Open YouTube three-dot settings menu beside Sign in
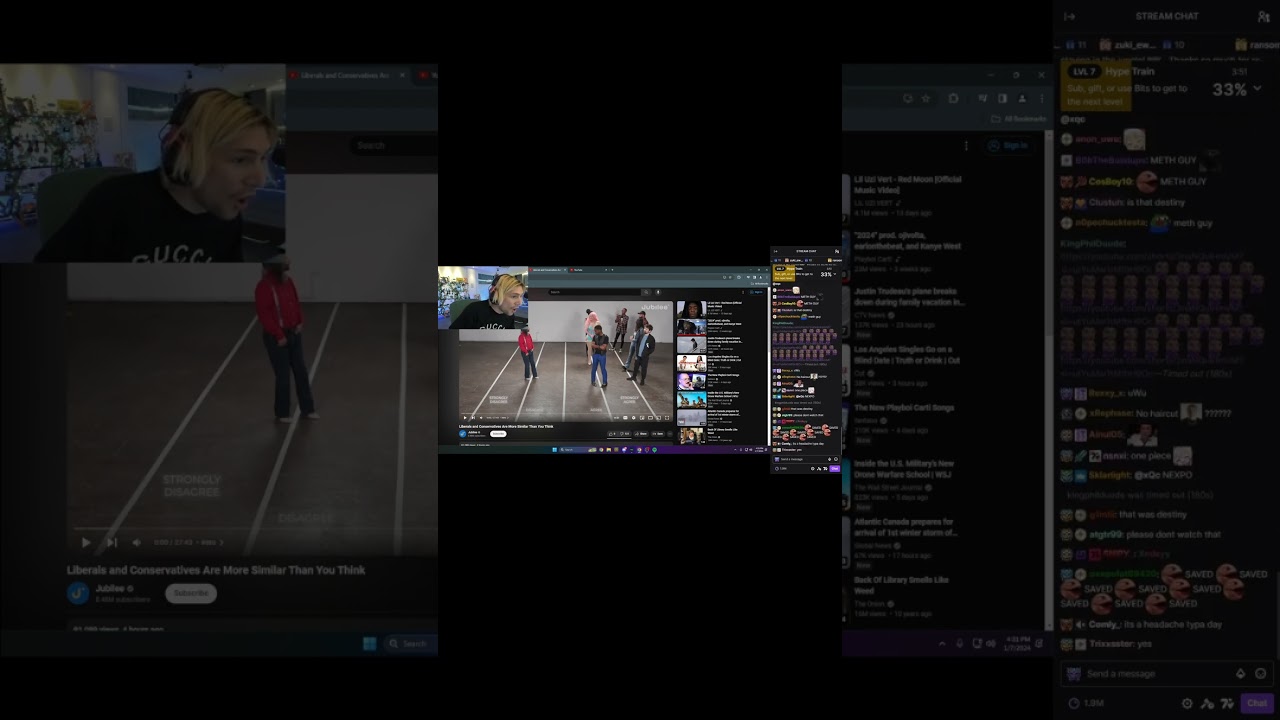This screenshot has height=720, width=1280. [966, 145]
